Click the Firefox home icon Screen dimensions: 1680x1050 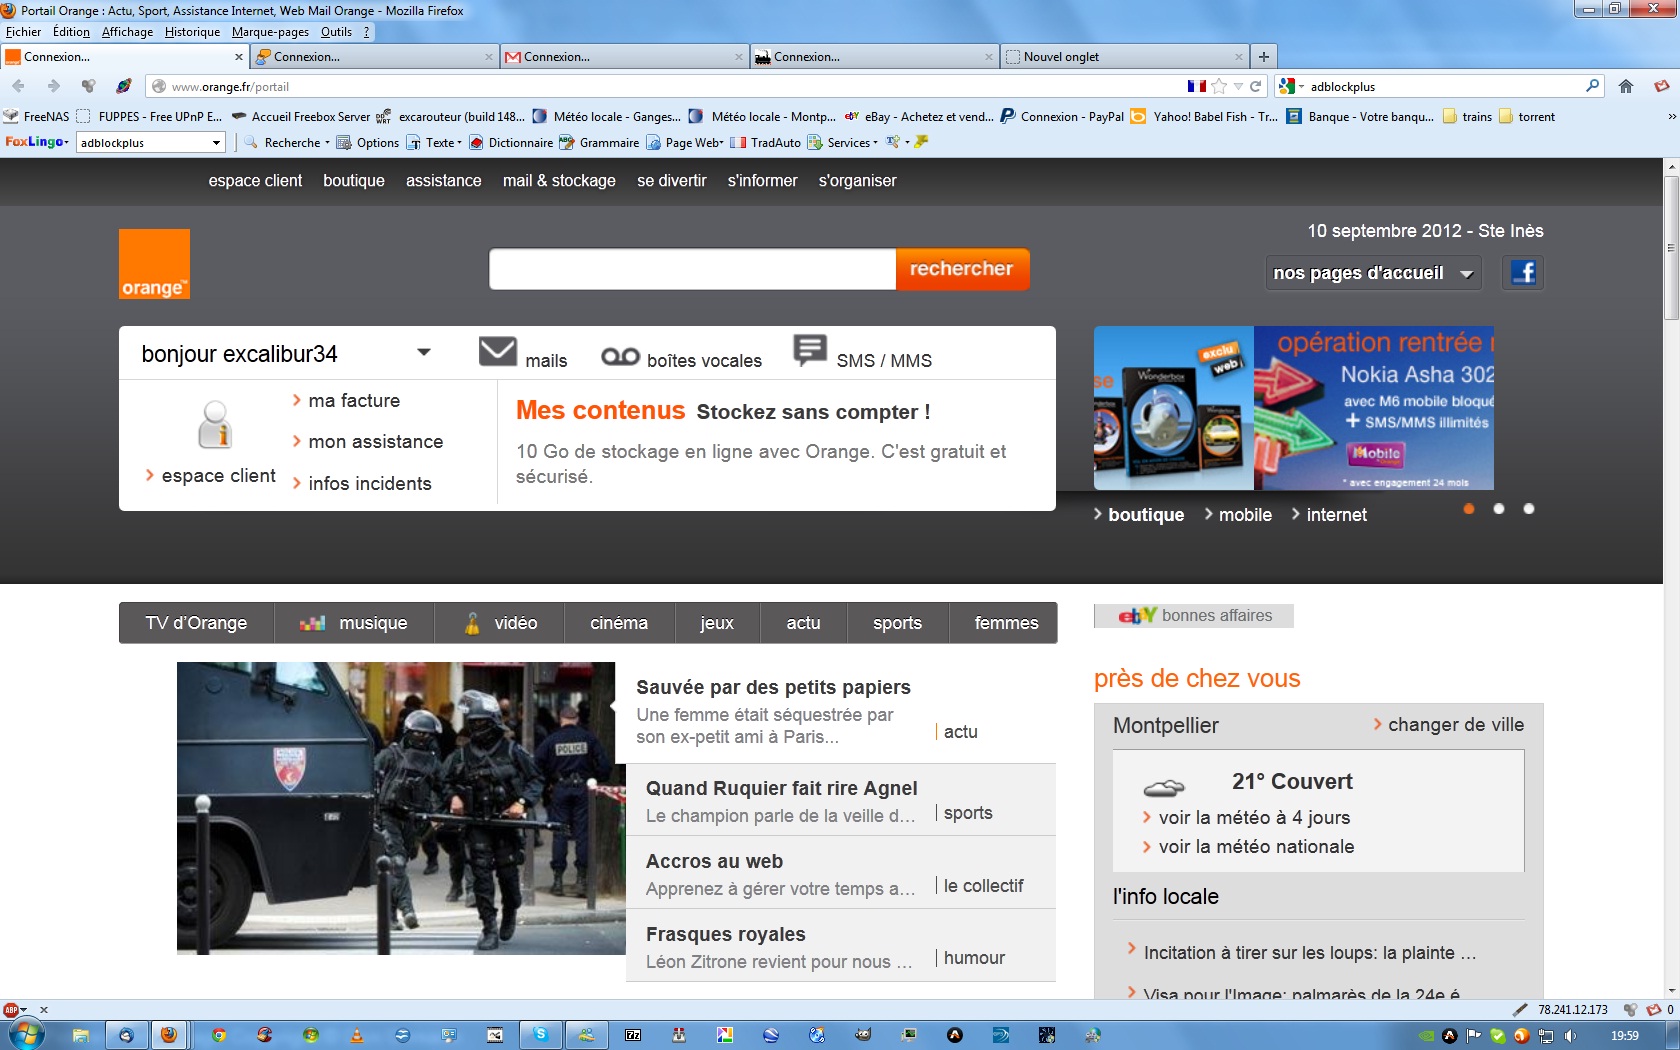pos(1626,86)
